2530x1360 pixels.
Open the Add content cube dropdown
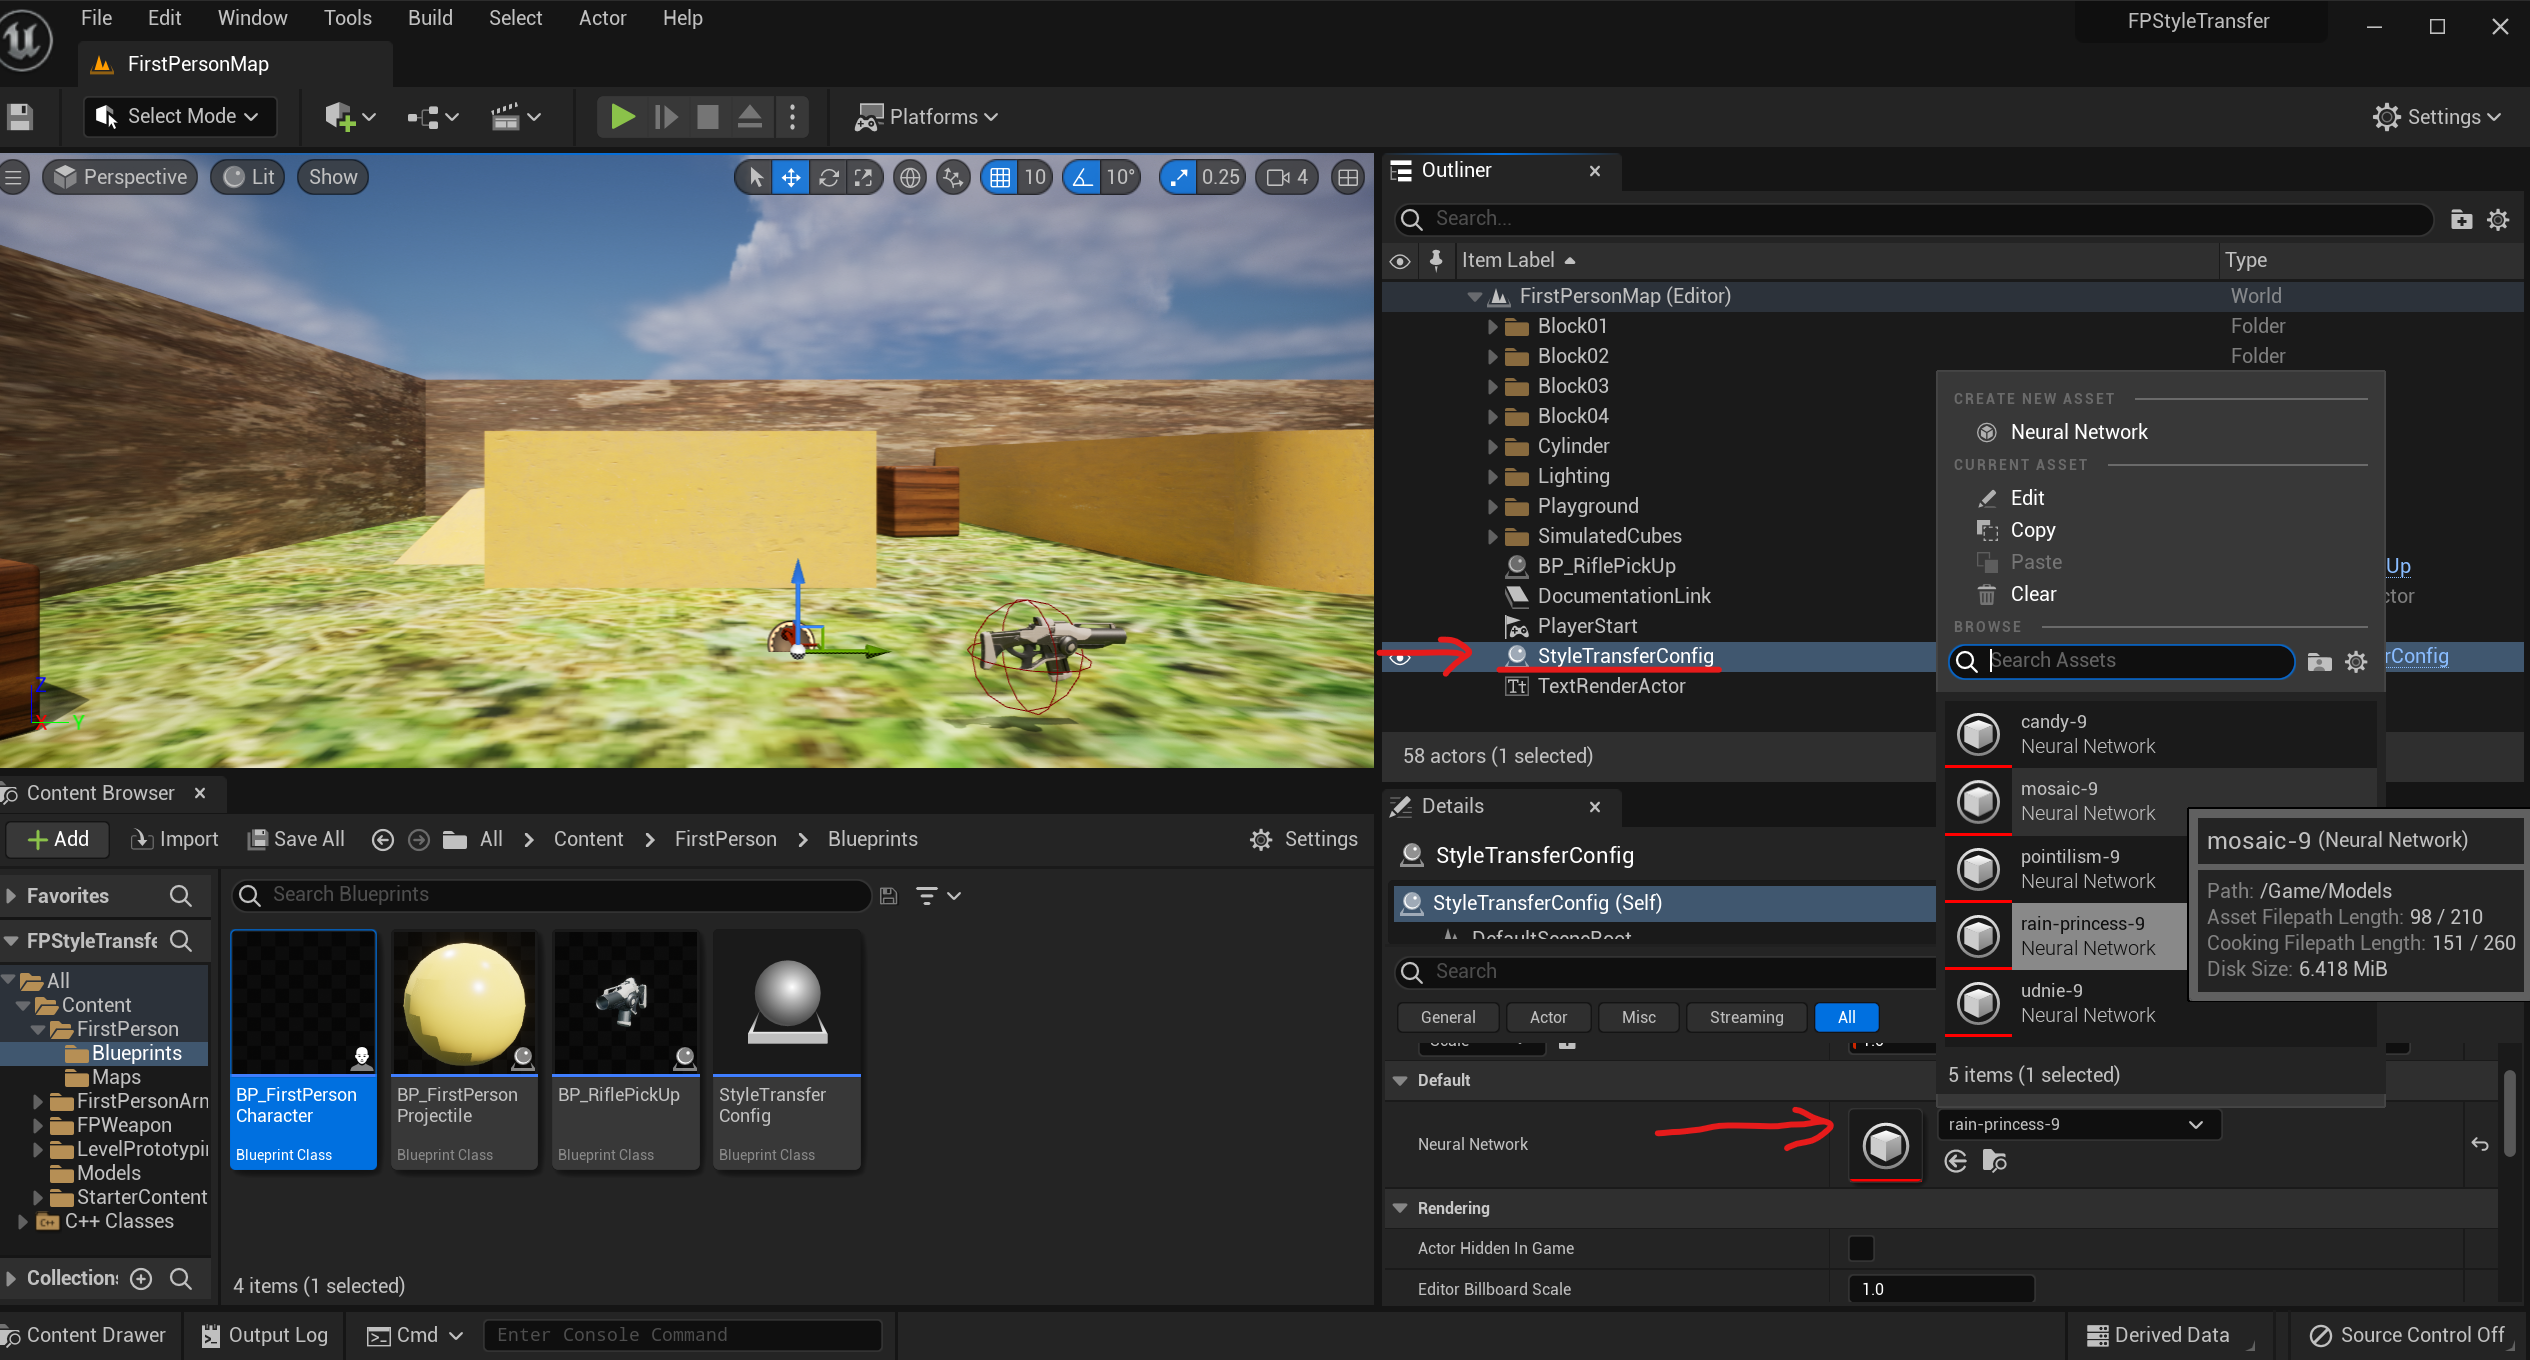[350, 117]
